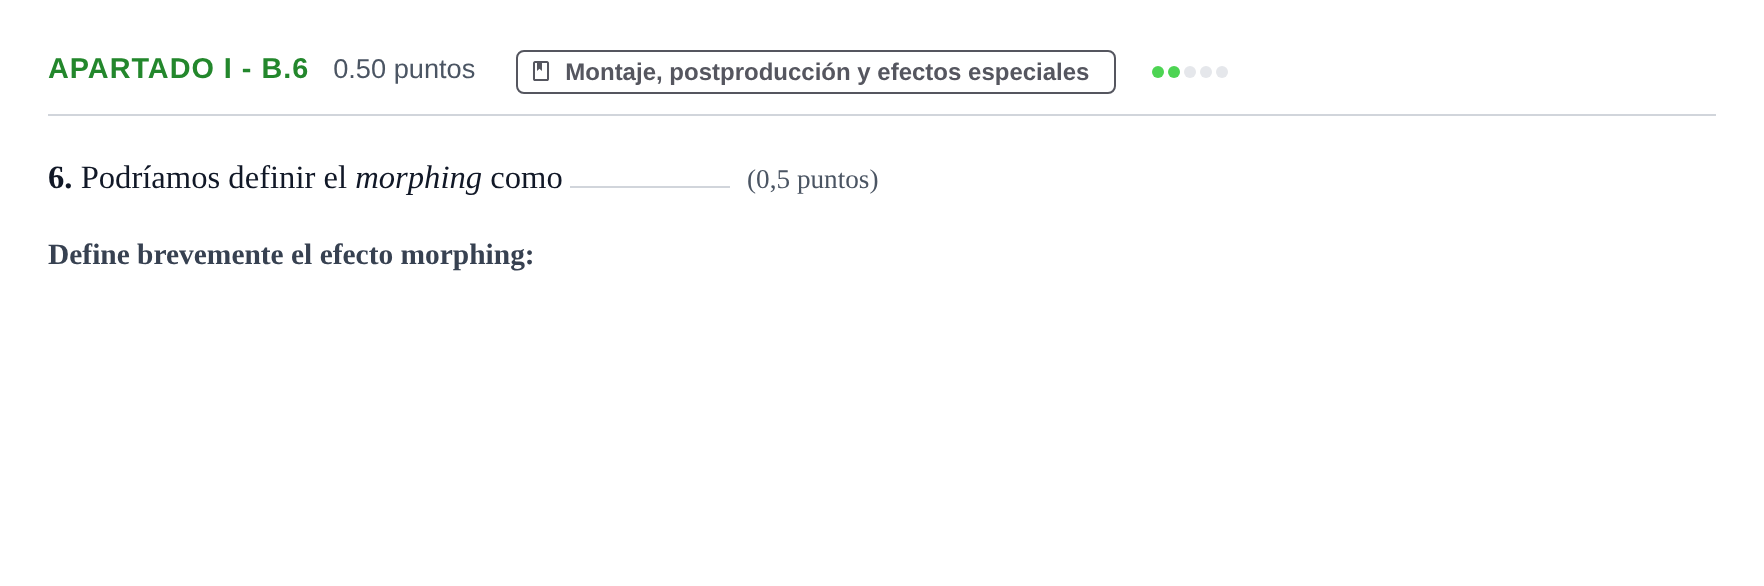
Task: Click the horizontal divider below the header
Action: coord(882,115)
